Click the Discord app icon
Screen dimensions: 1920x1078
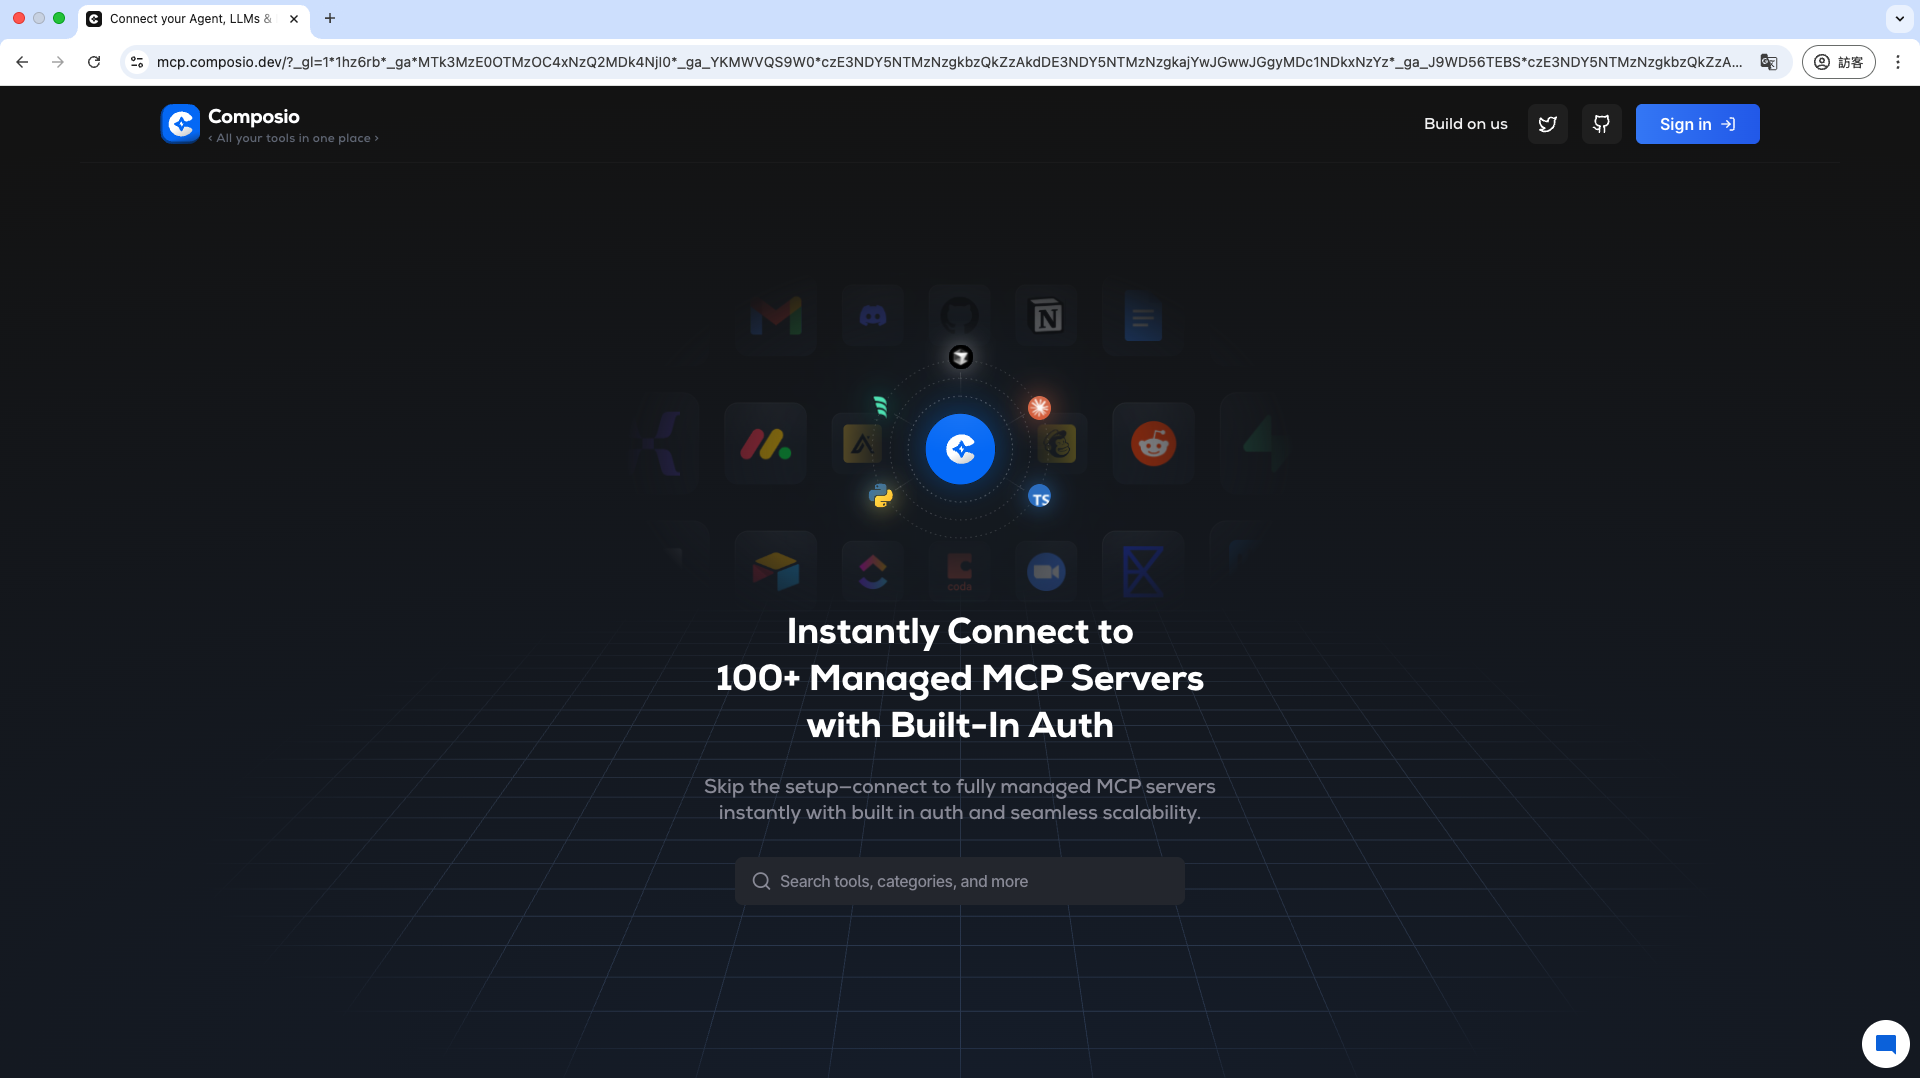871,315
